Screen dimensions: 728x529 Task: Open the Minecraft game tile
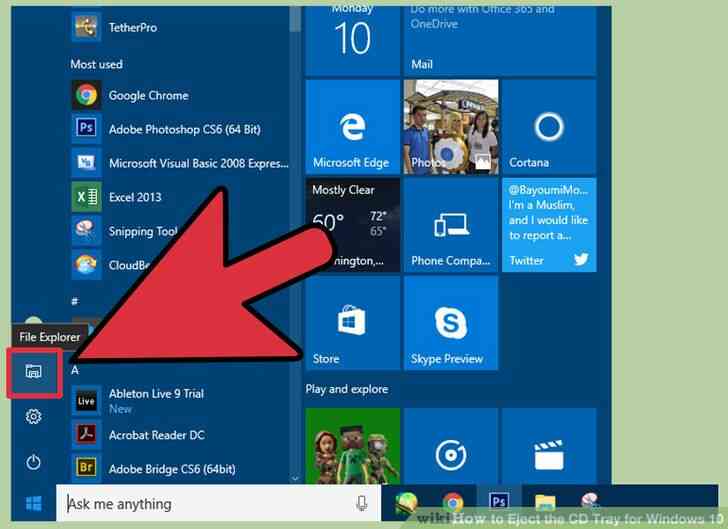(x=352, y=446)
